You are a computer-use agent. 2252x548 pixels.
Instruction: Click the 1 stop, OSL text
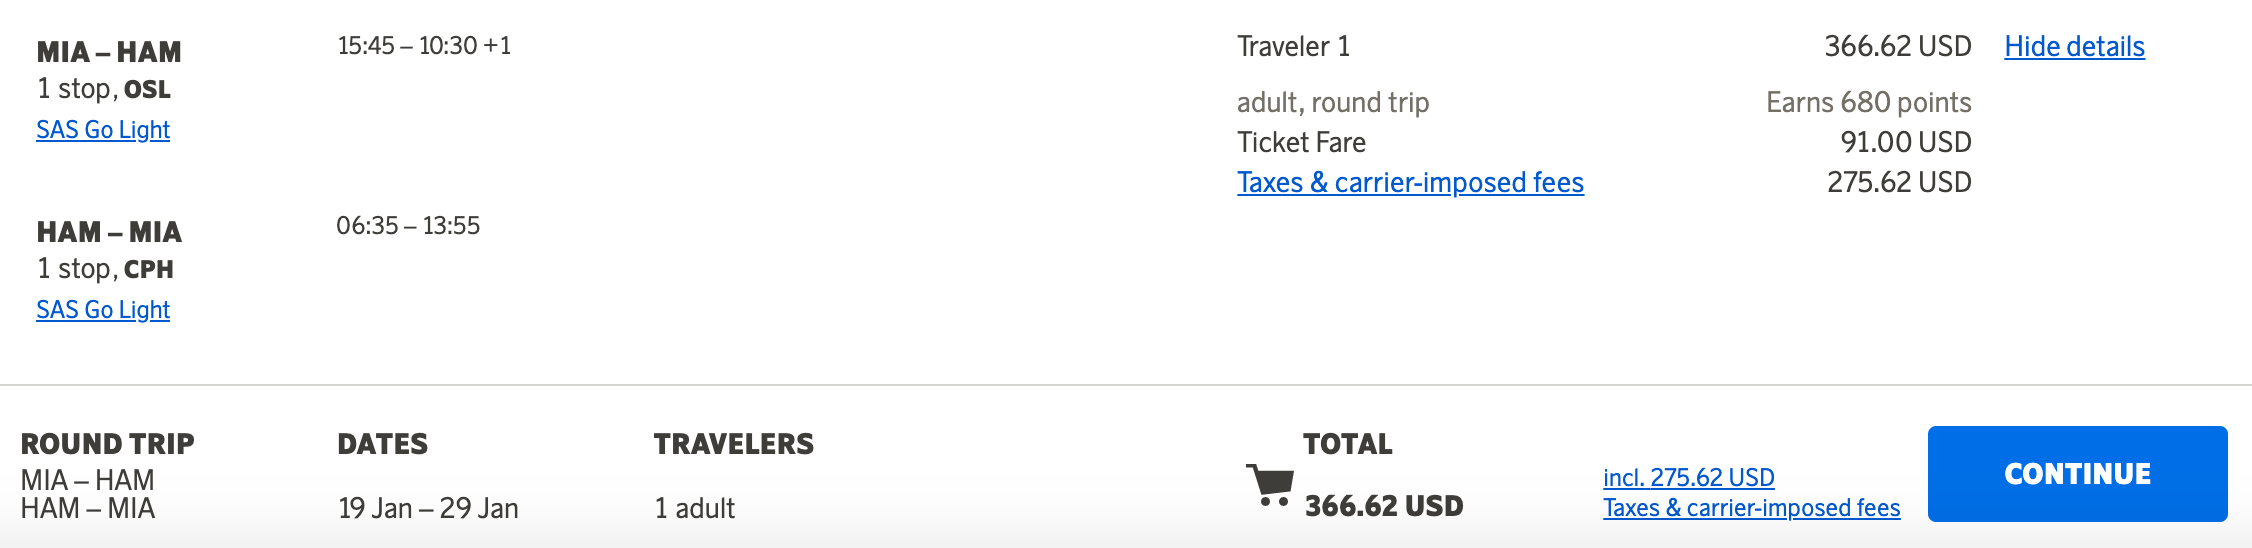click(104, 89)
